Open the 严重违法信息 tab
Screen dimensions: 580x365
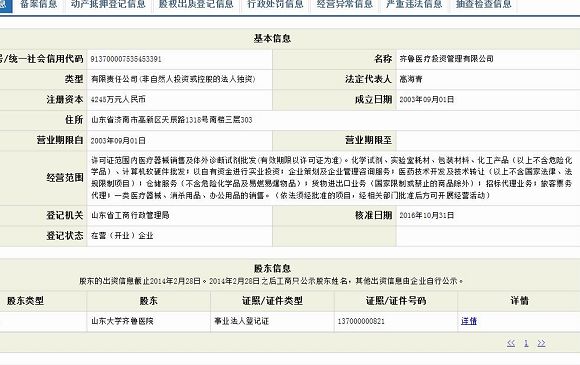click(x=414, y=4)
